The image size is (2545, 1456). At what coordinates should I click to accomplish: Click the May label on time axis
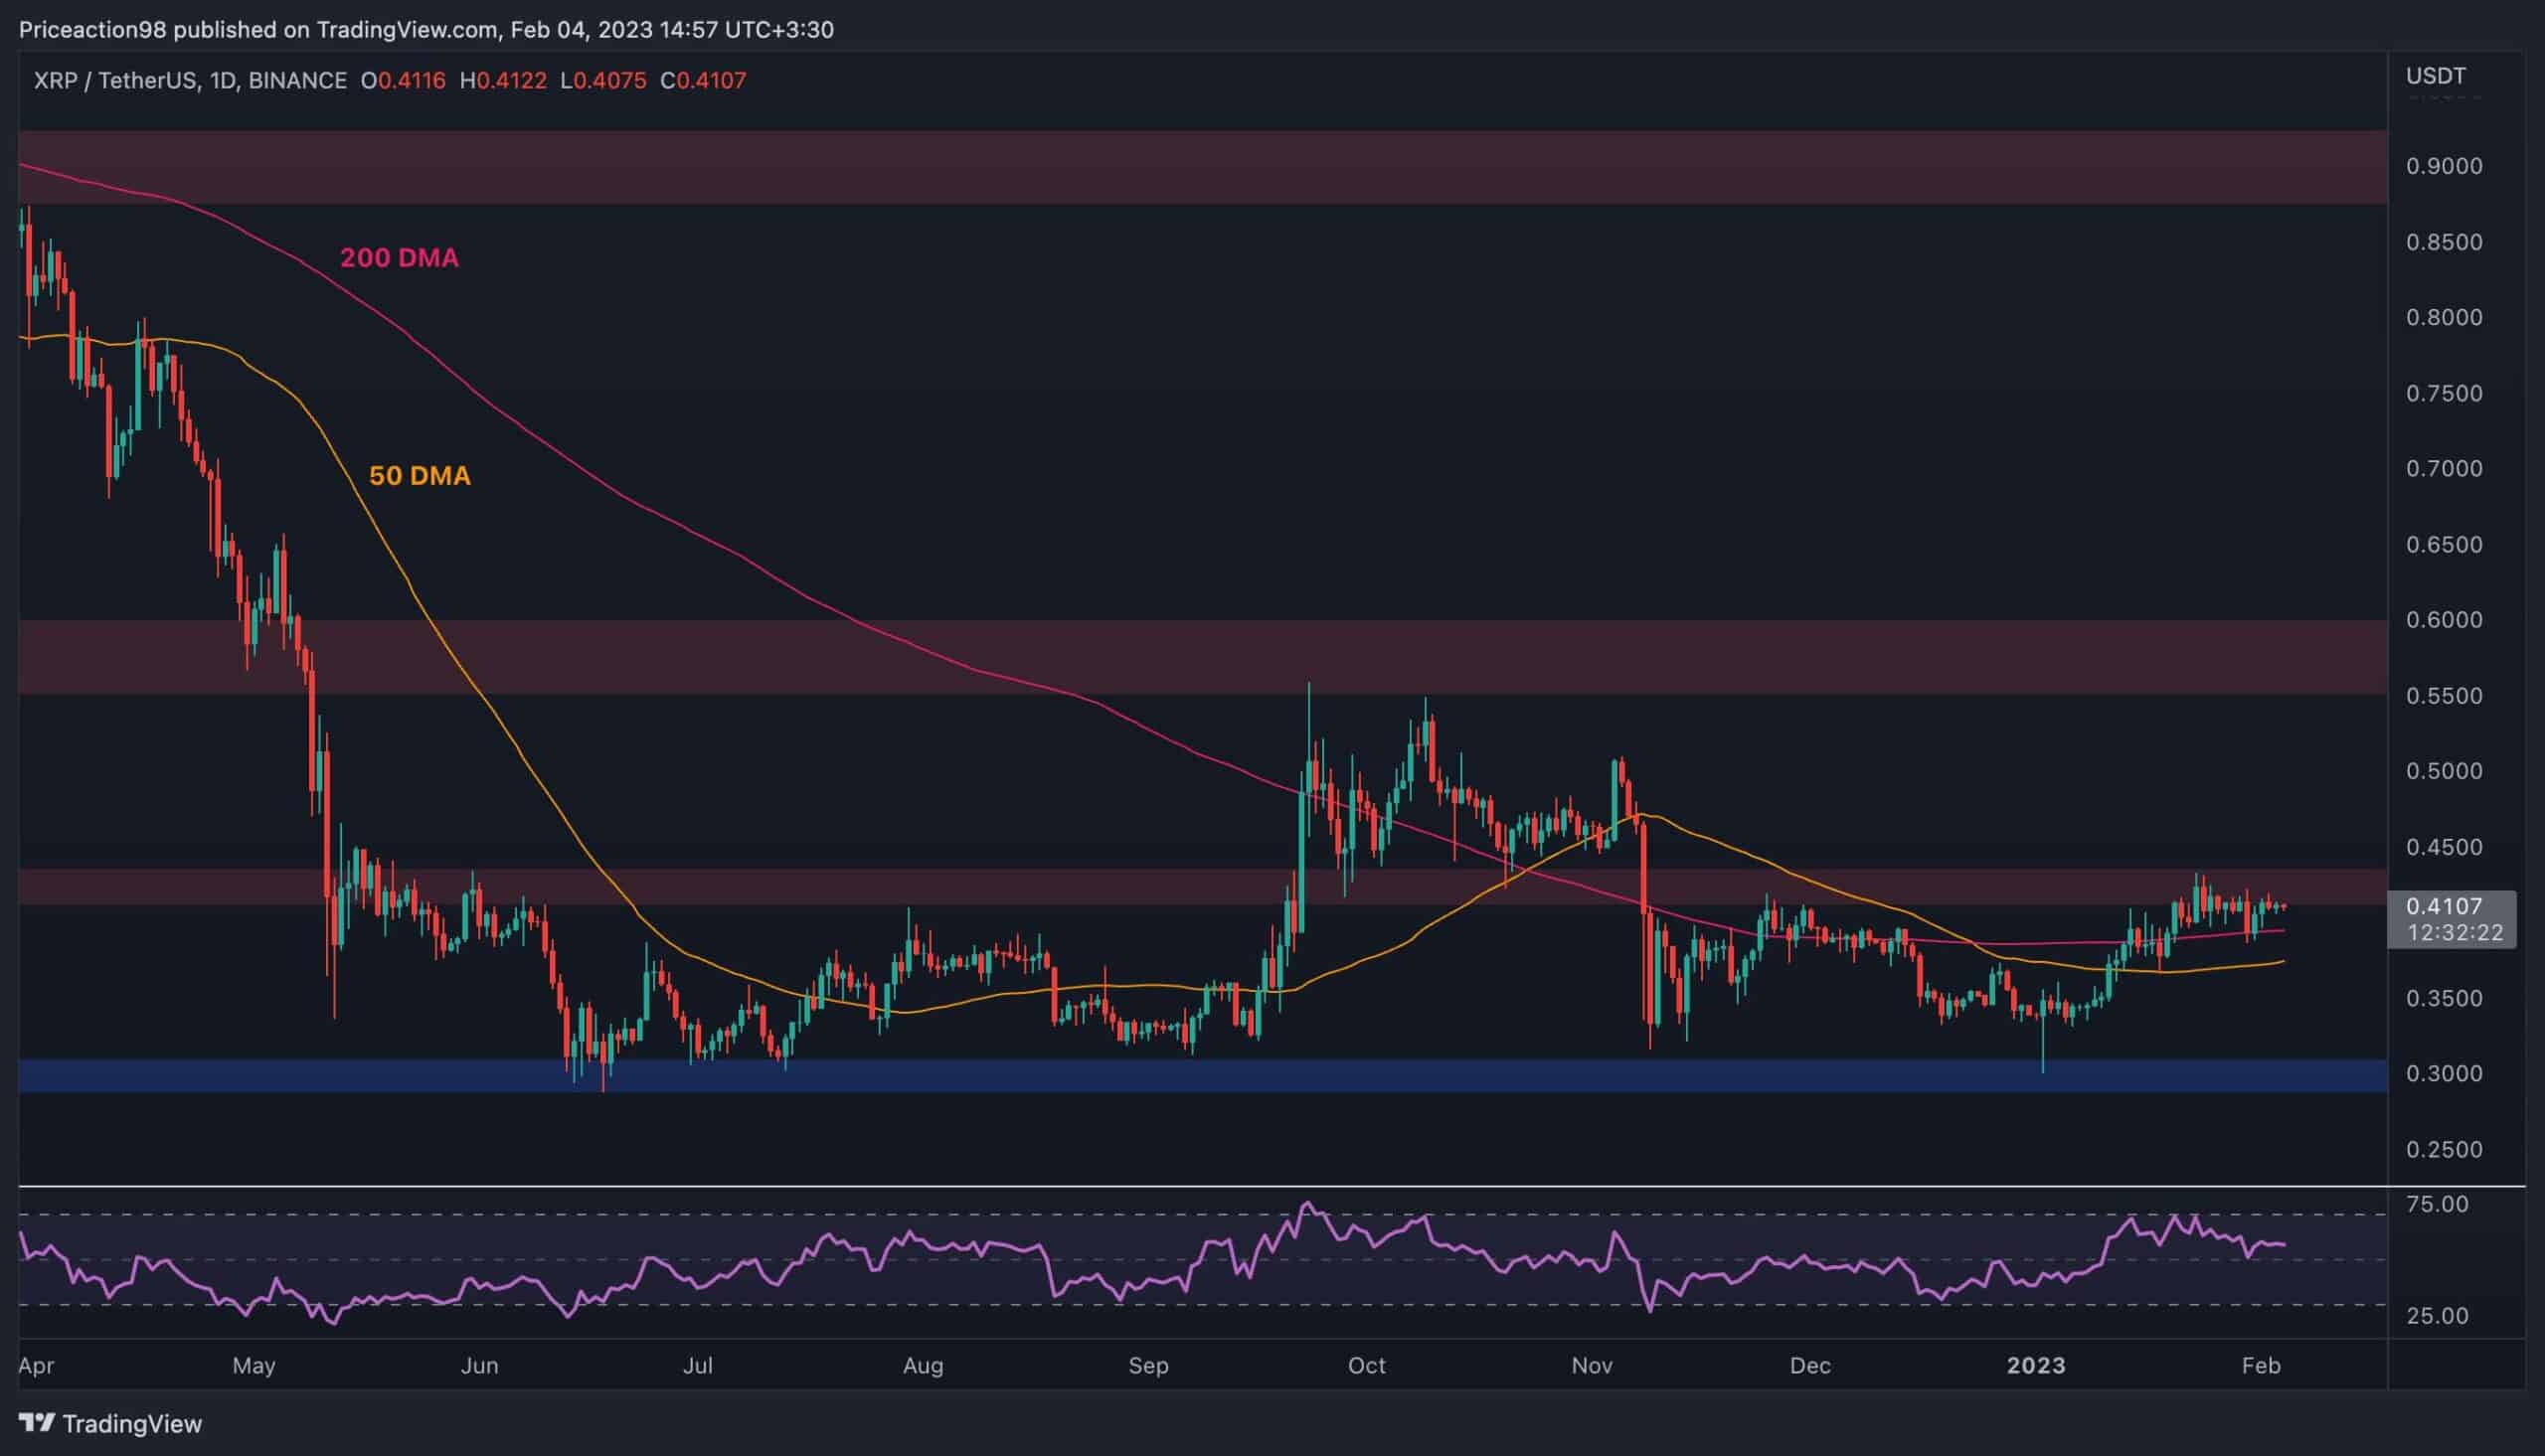click(253, 1366)
